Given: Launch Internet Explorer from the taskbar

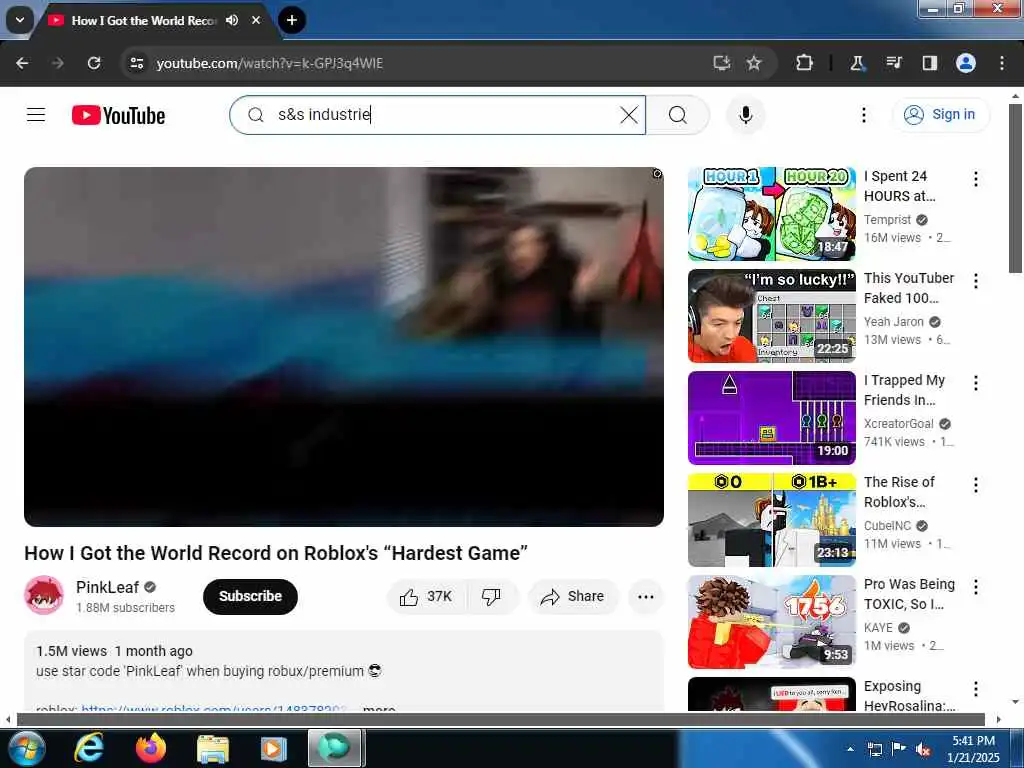Looking at the screenshot, I should pos(88,748).
